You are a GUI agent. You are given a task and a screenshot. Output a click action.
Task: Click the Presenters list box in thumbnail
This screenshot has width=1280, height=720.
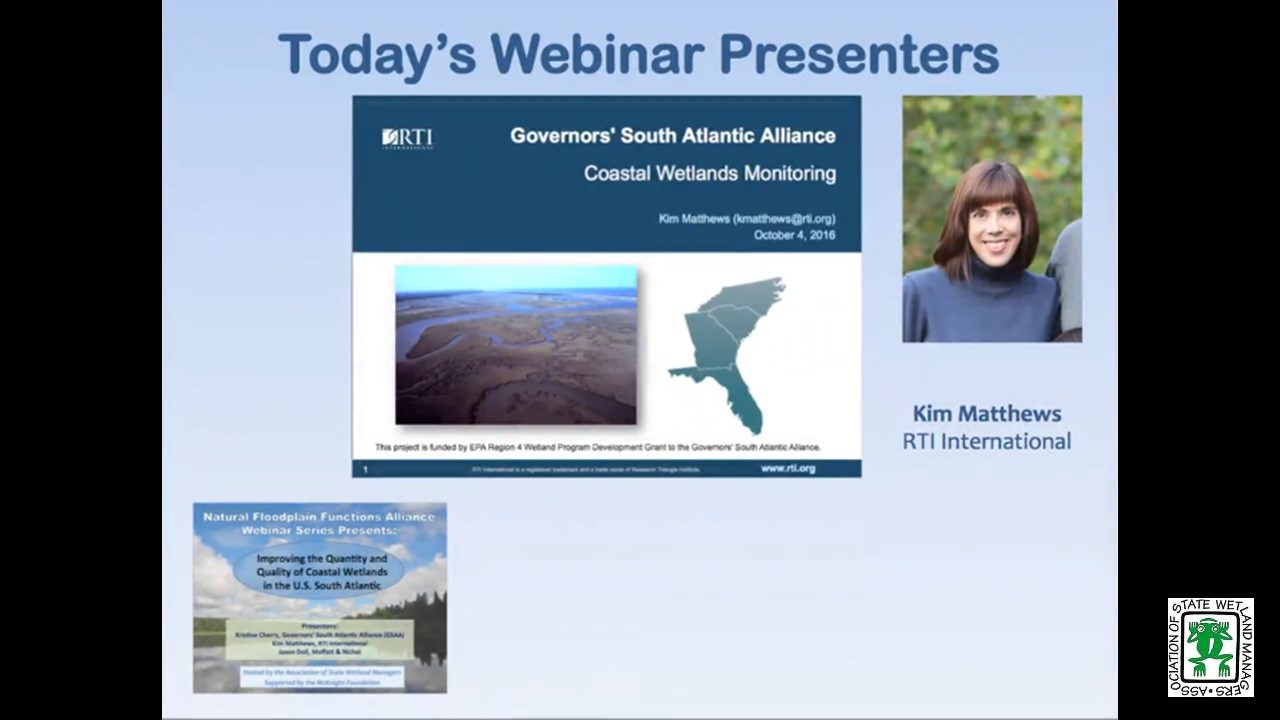pos(319,639)
